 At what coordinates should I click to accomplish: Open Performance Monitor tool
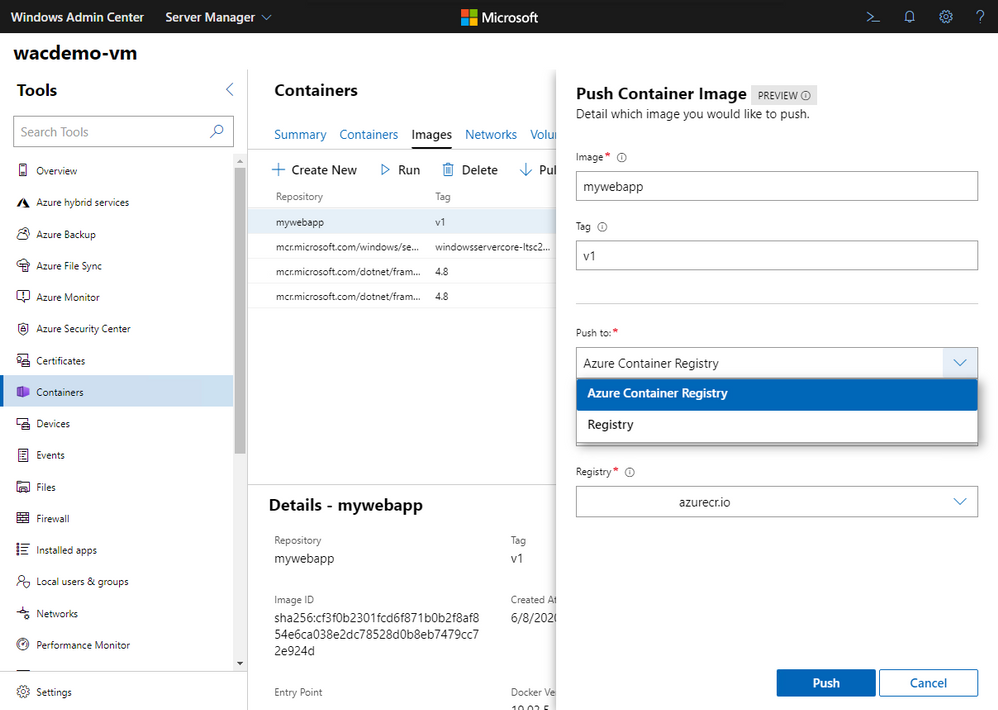[x=83, y=645]
